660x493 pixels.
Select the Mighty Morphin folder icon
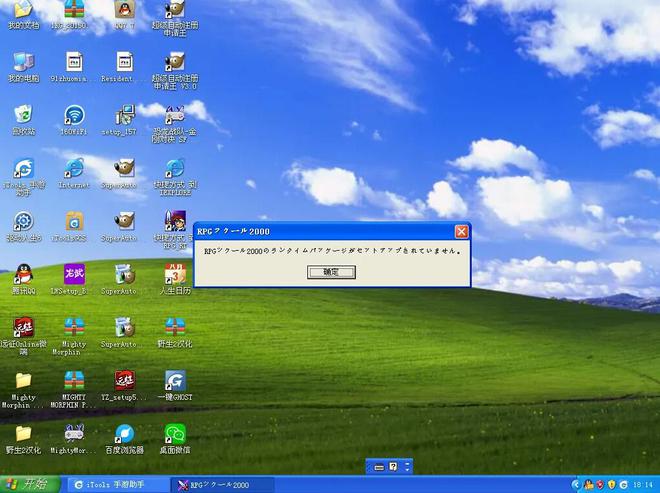pyautogui.click(x=22, y=390)
